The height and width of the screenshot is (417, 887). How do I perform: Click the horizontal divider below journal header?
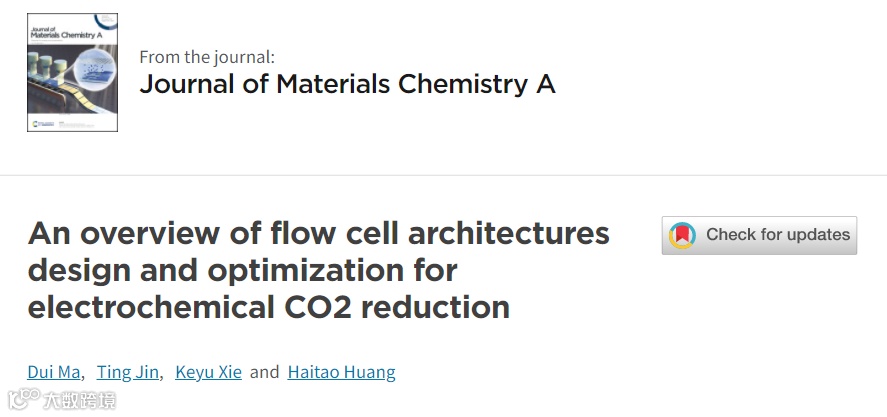point(443,175)
